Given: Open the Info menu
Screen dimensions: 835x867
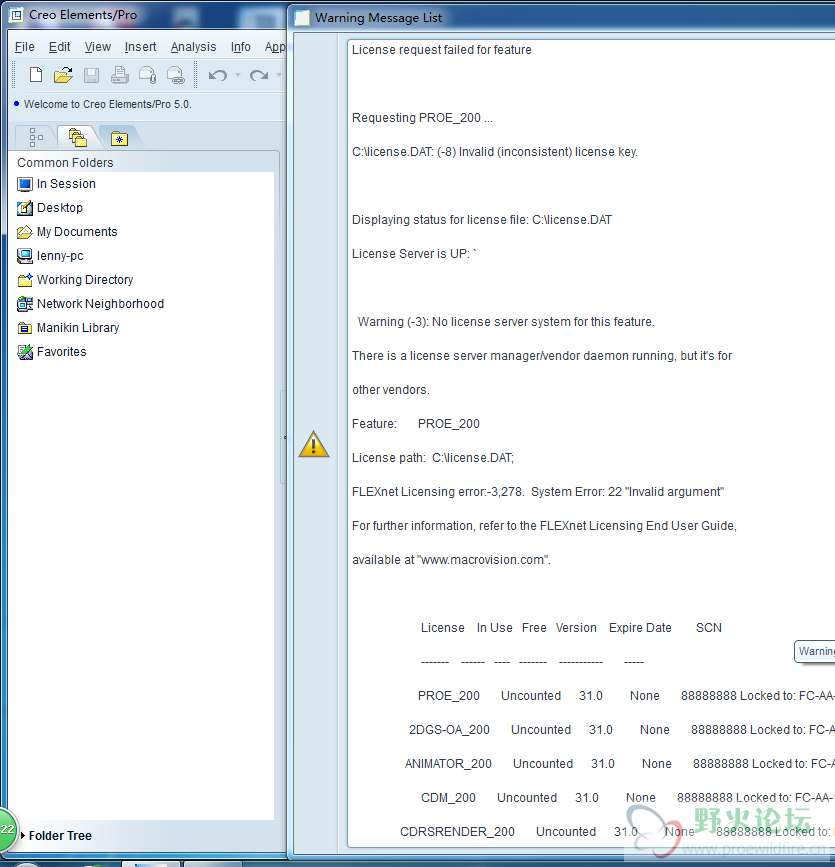Looking at the screenshot, I should tap(241, 47).
